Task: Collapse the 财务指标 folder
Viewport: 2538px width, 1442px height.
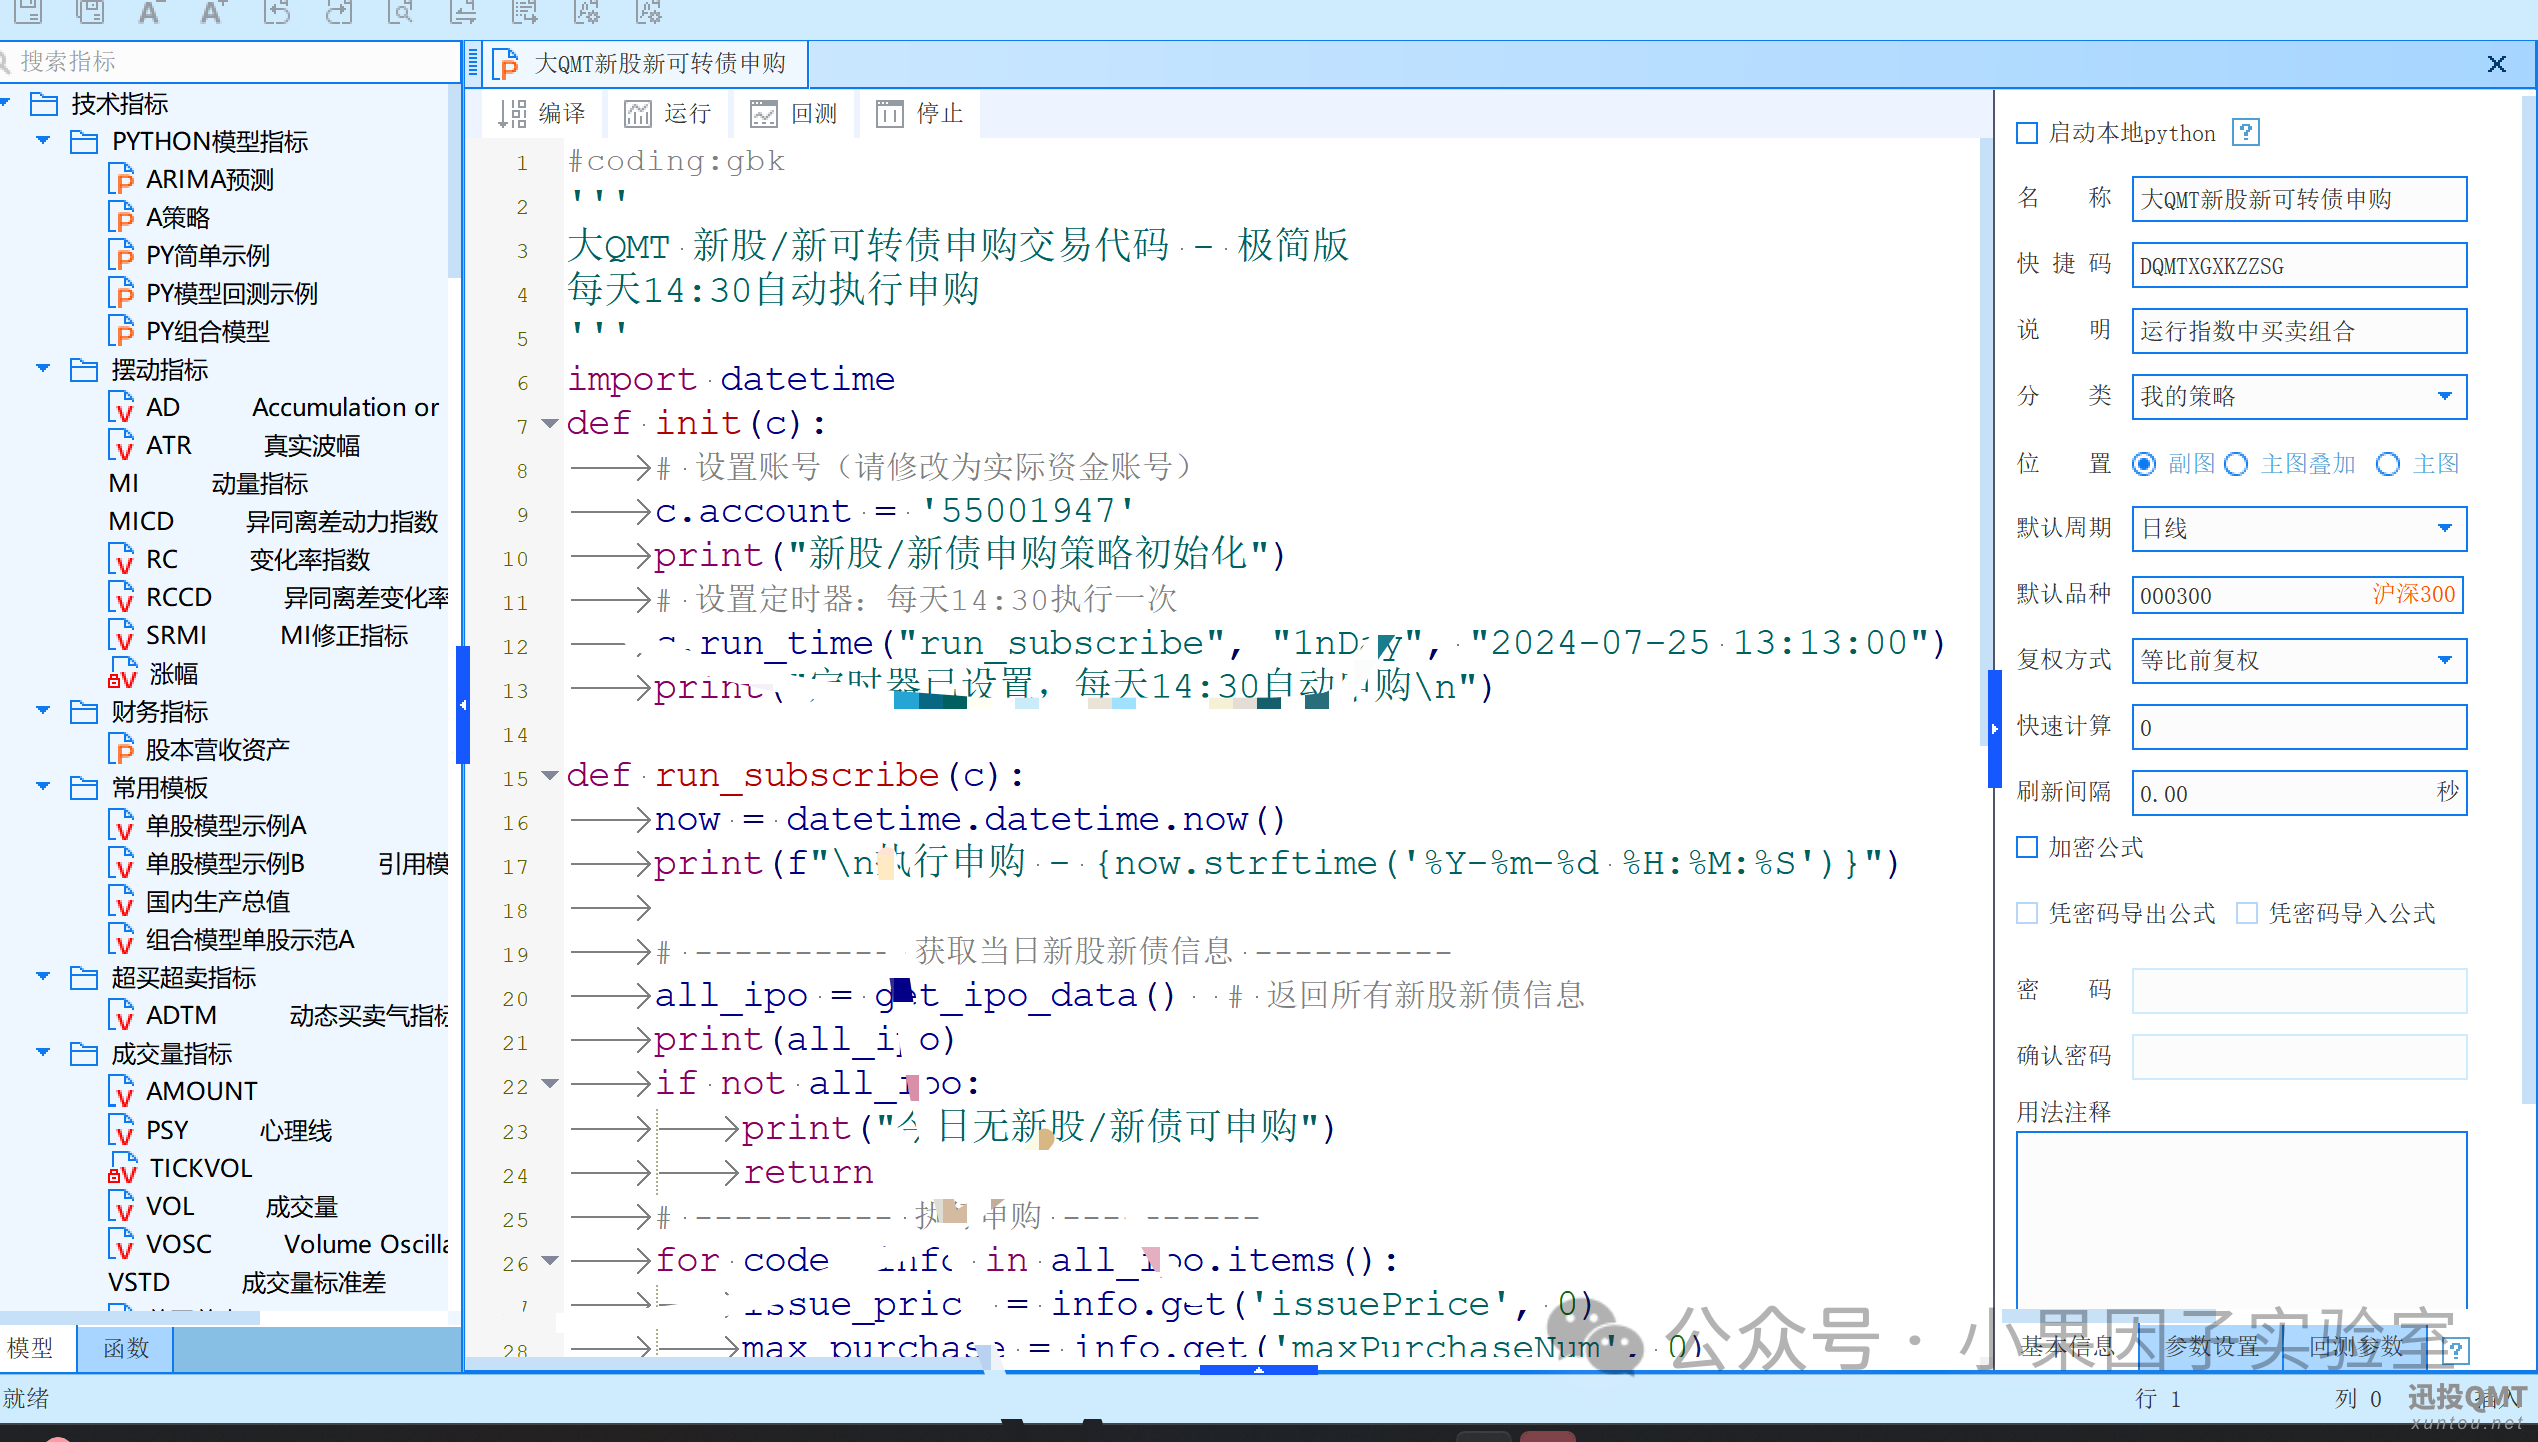Action: pyautogui.click(x=43, y=710)
